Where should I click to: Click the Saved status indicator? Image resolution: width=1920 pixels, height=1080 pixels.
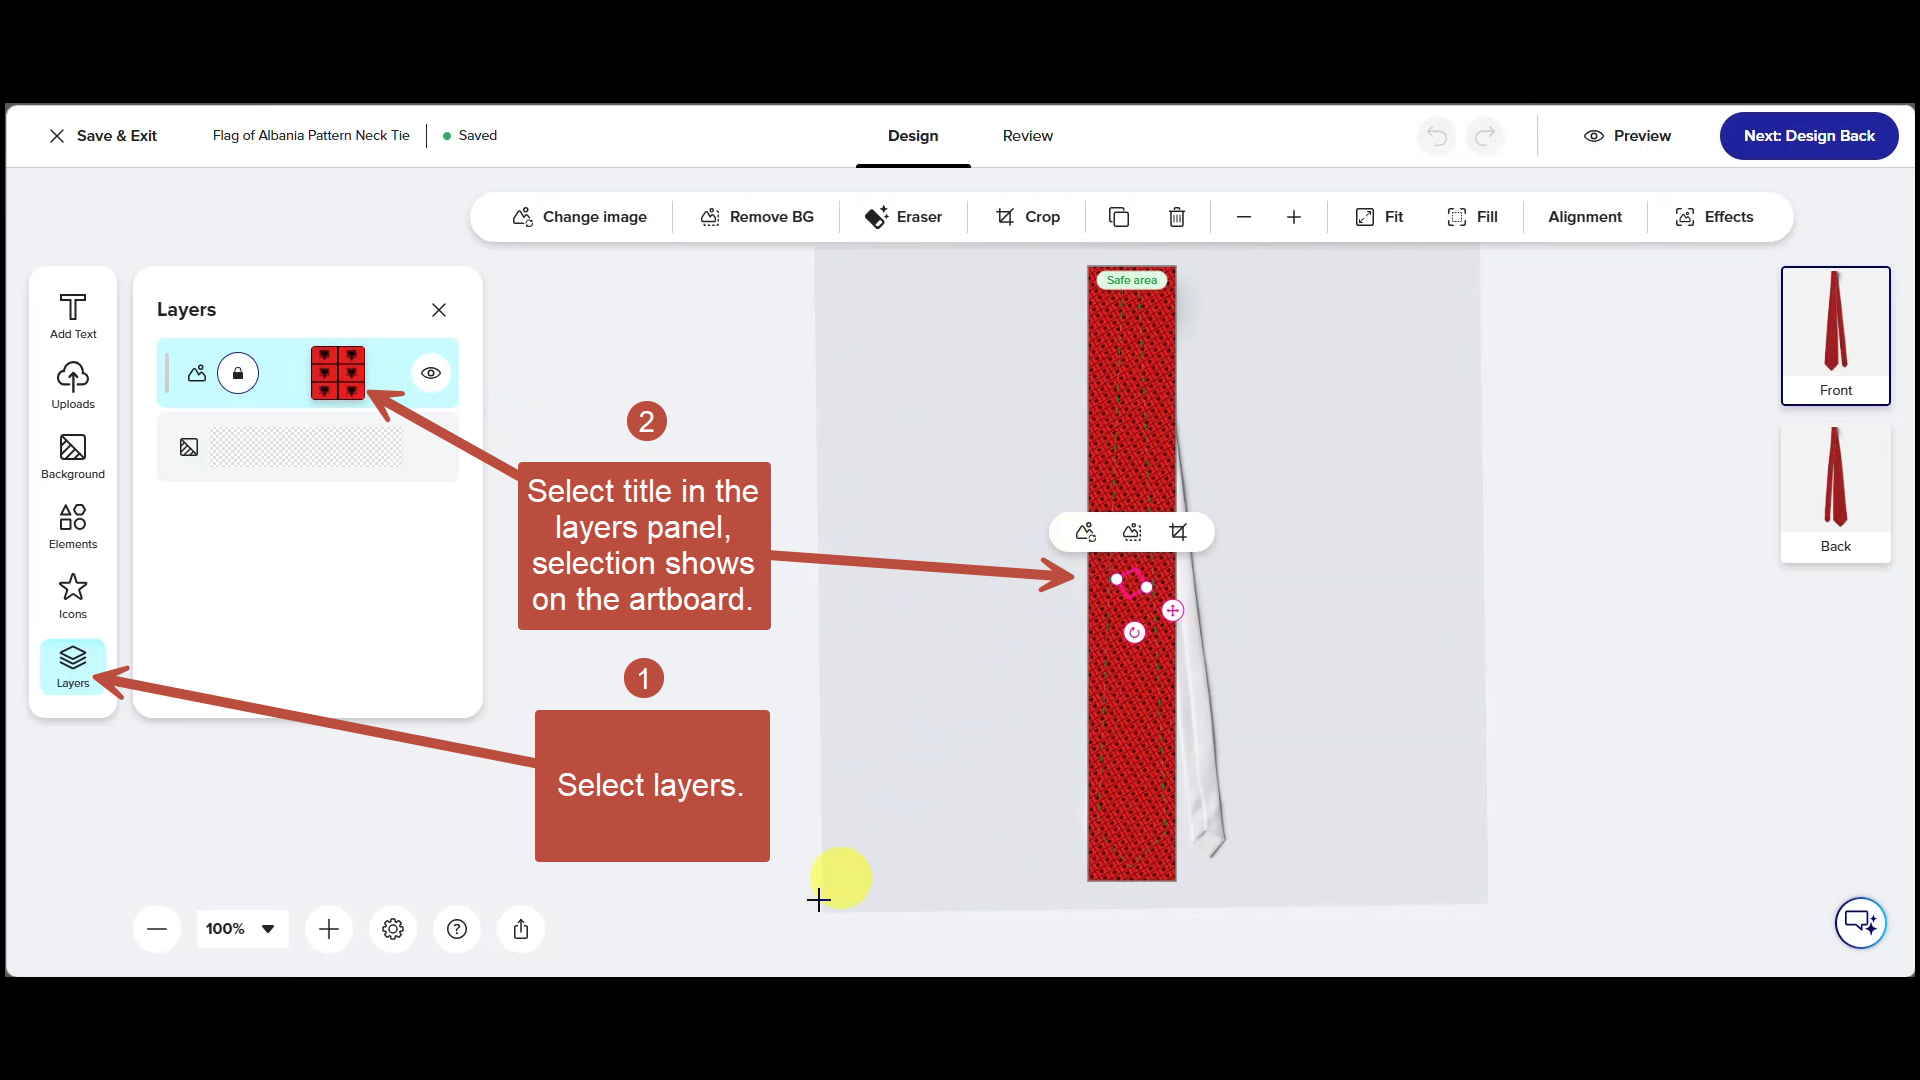pos(470,136)
